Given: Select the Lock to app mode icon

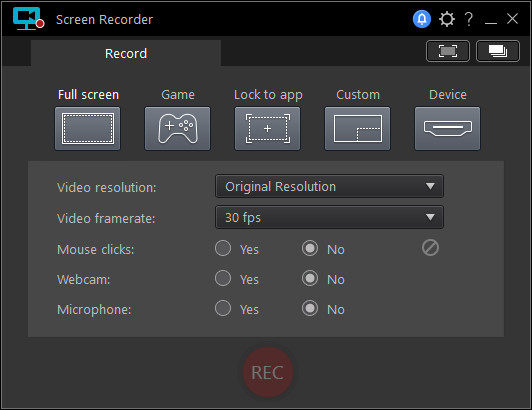Looking at the screenshot, I should tap(267, 129).
